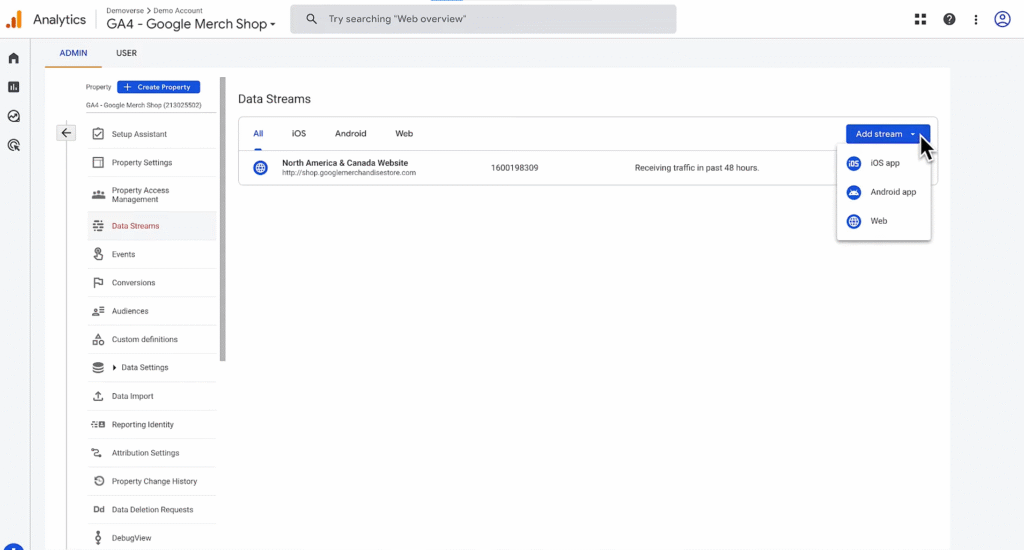The height and width of the screenshot is (550, 1024).
Task: Open Events link in sidebar
Action: pyautogui.click(x=123, y=254)
